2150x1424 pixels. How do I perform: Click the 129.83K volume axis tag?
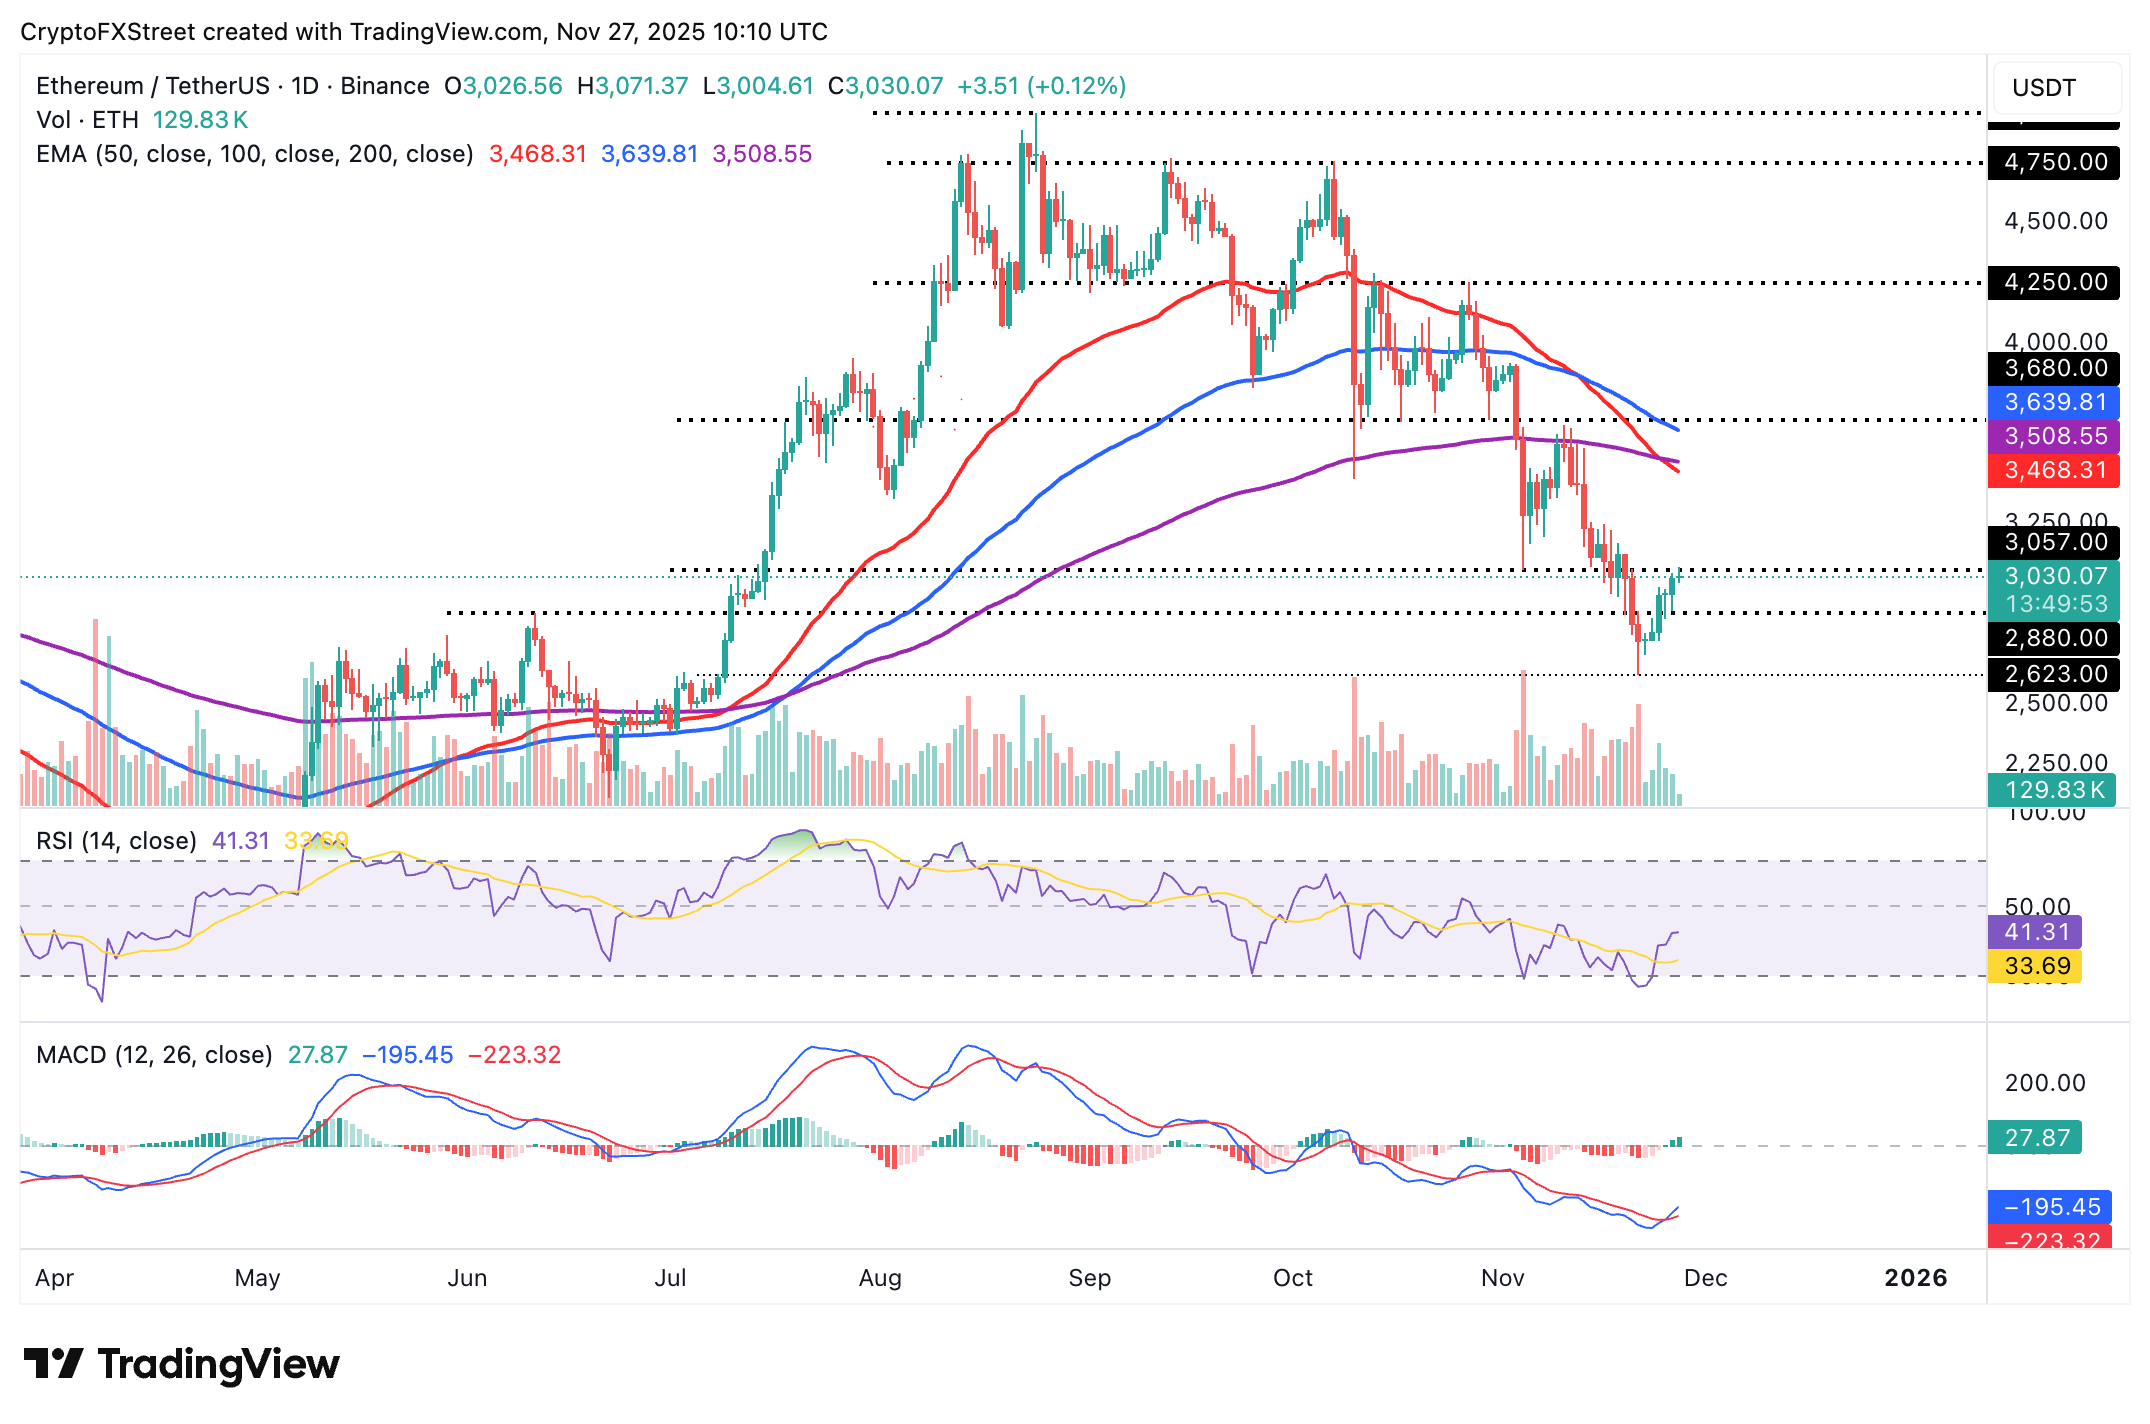(2054, 790)
